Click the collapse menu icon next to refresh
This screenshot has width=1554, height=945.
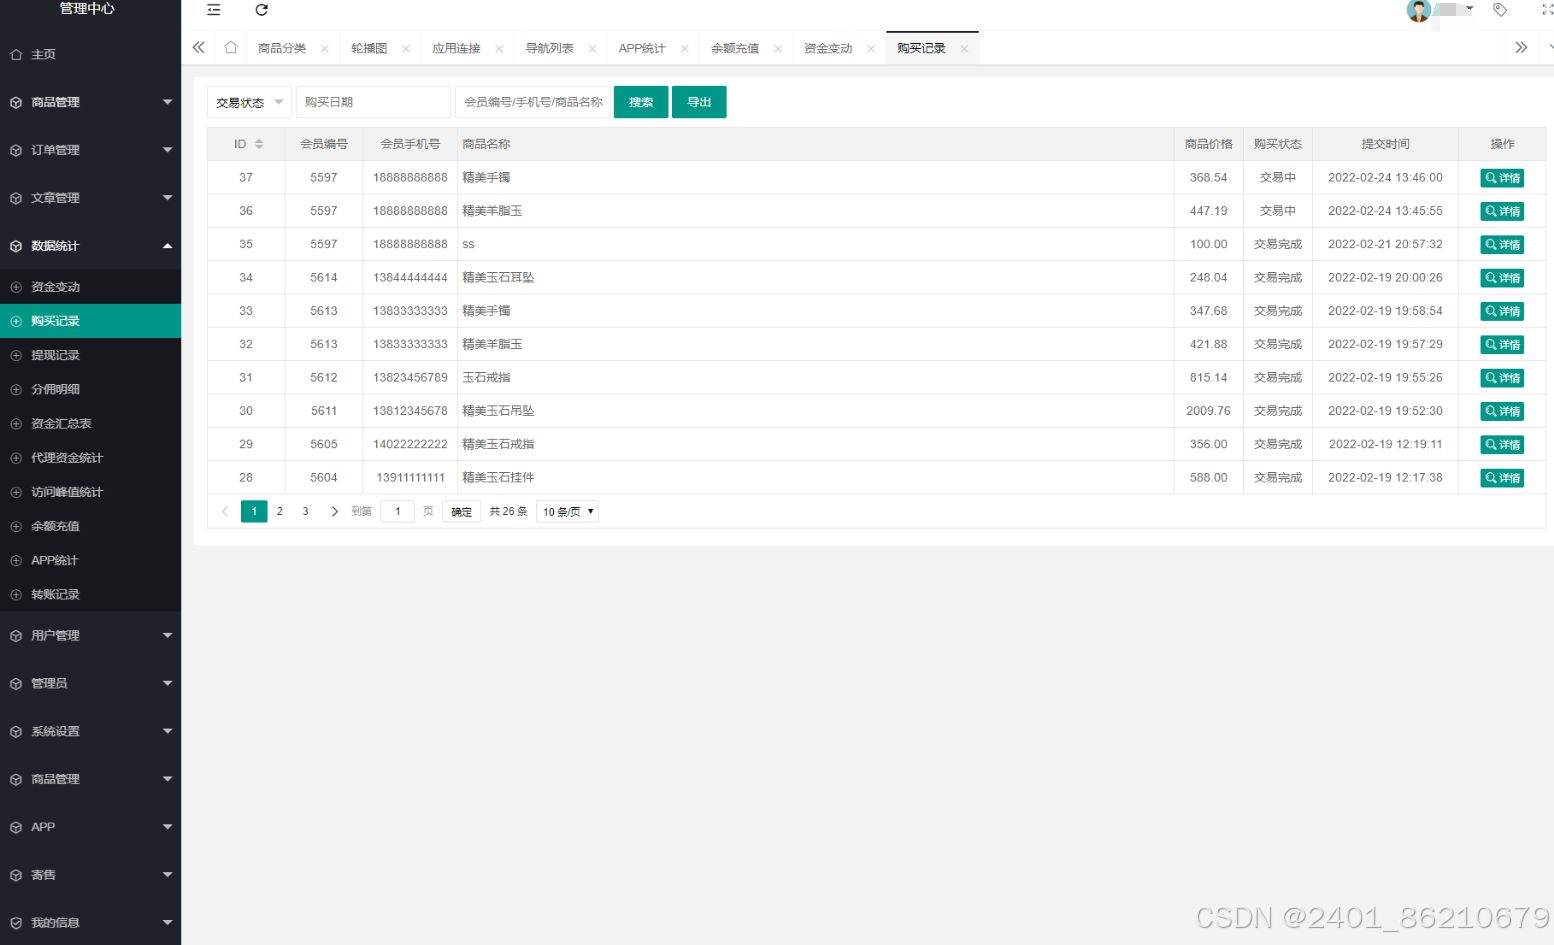click(213, 10)
